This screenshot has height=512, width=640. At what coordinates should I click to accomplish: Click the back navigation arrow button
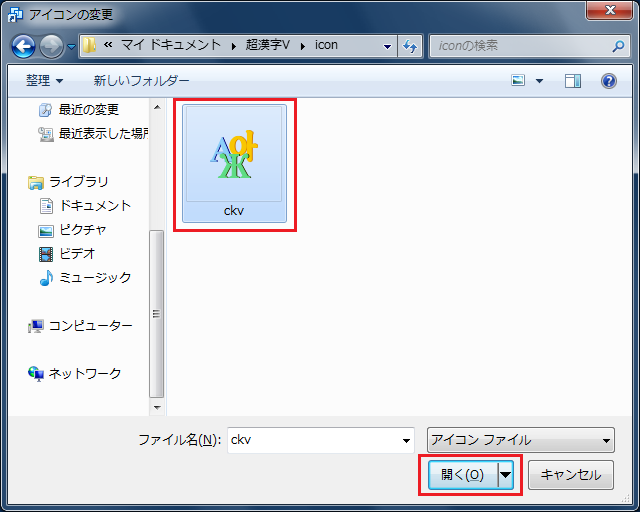[24, 46]
